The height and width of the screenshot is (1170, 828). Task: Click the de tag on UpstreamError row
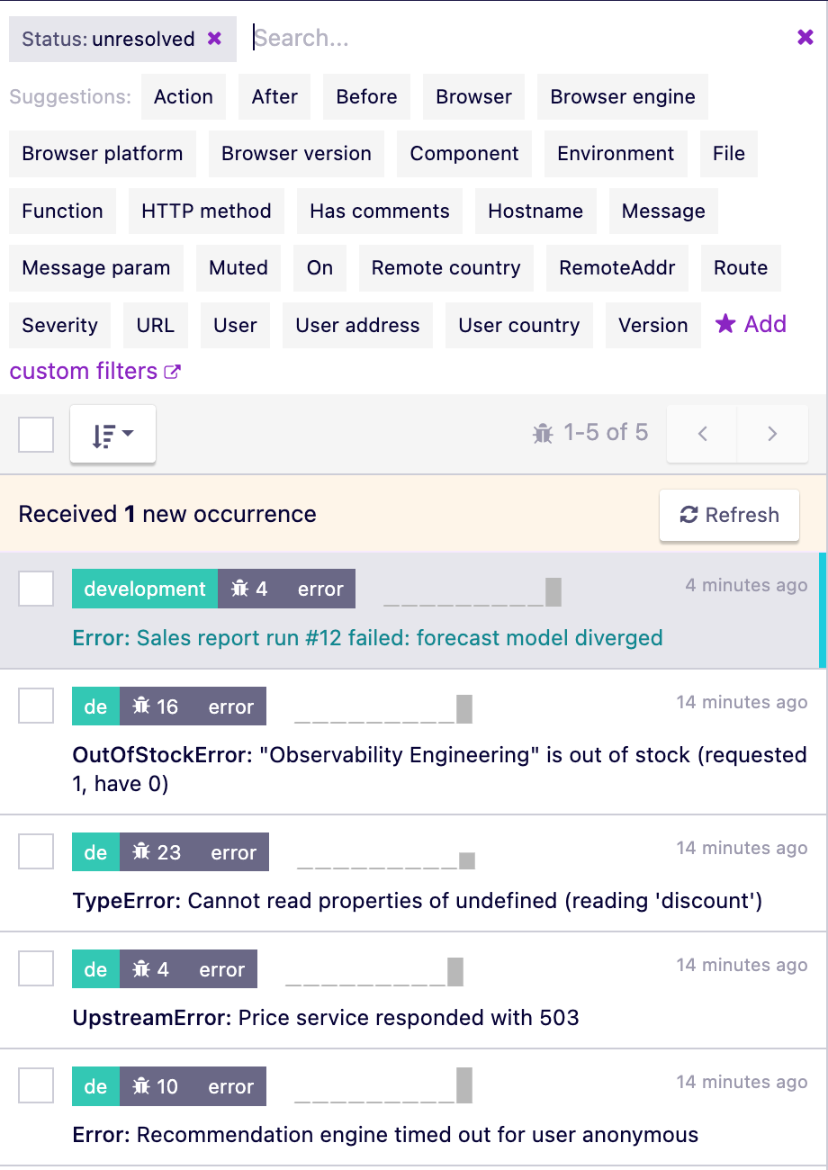(x=95, y=969)
